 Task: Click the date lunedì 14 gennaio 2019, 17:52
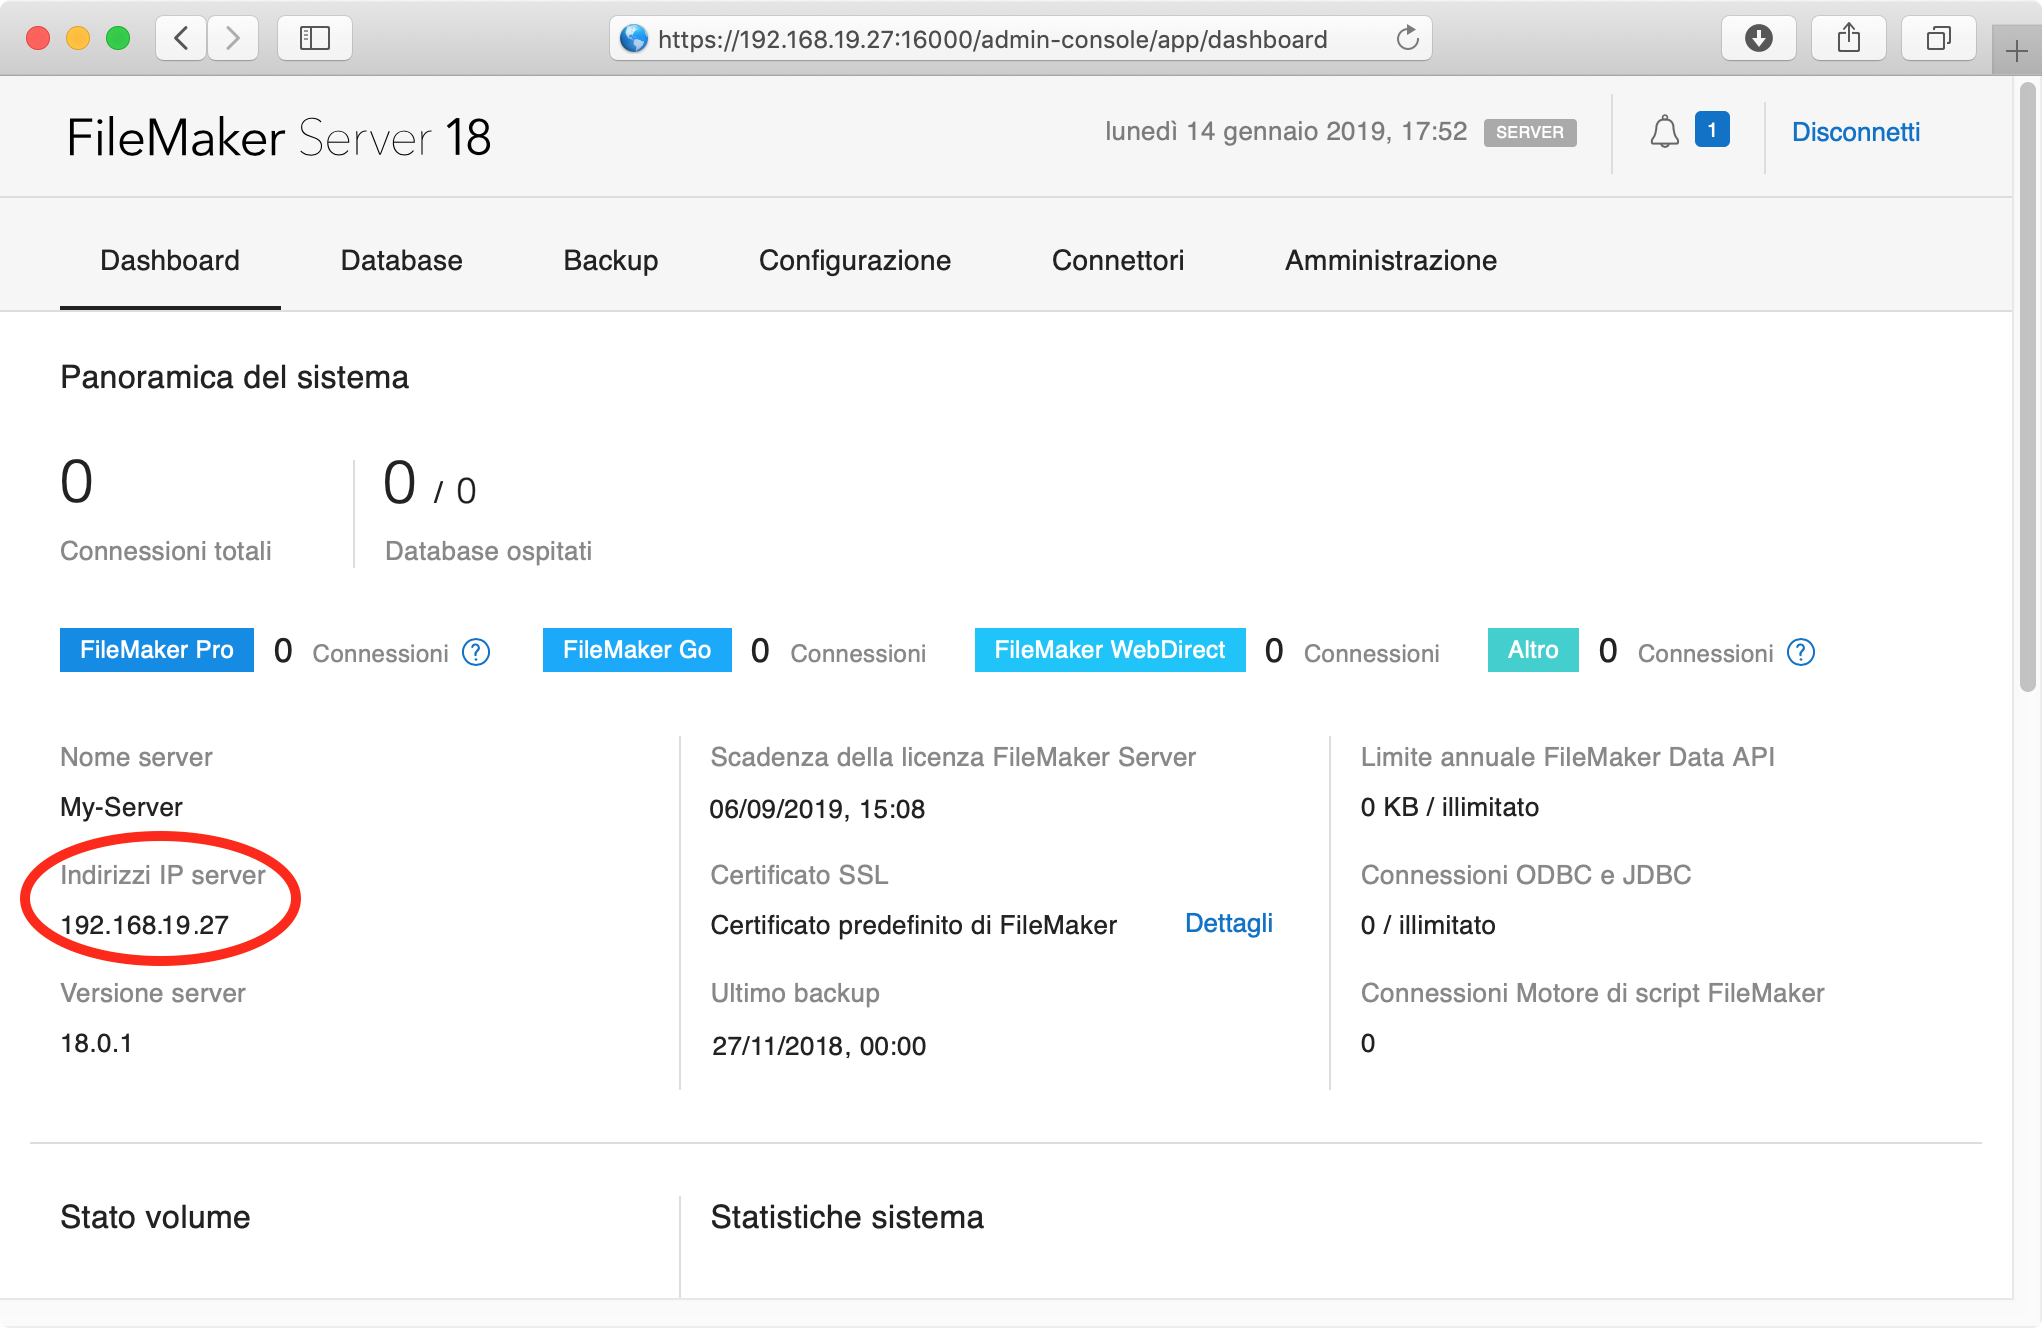click(1286, 132)
